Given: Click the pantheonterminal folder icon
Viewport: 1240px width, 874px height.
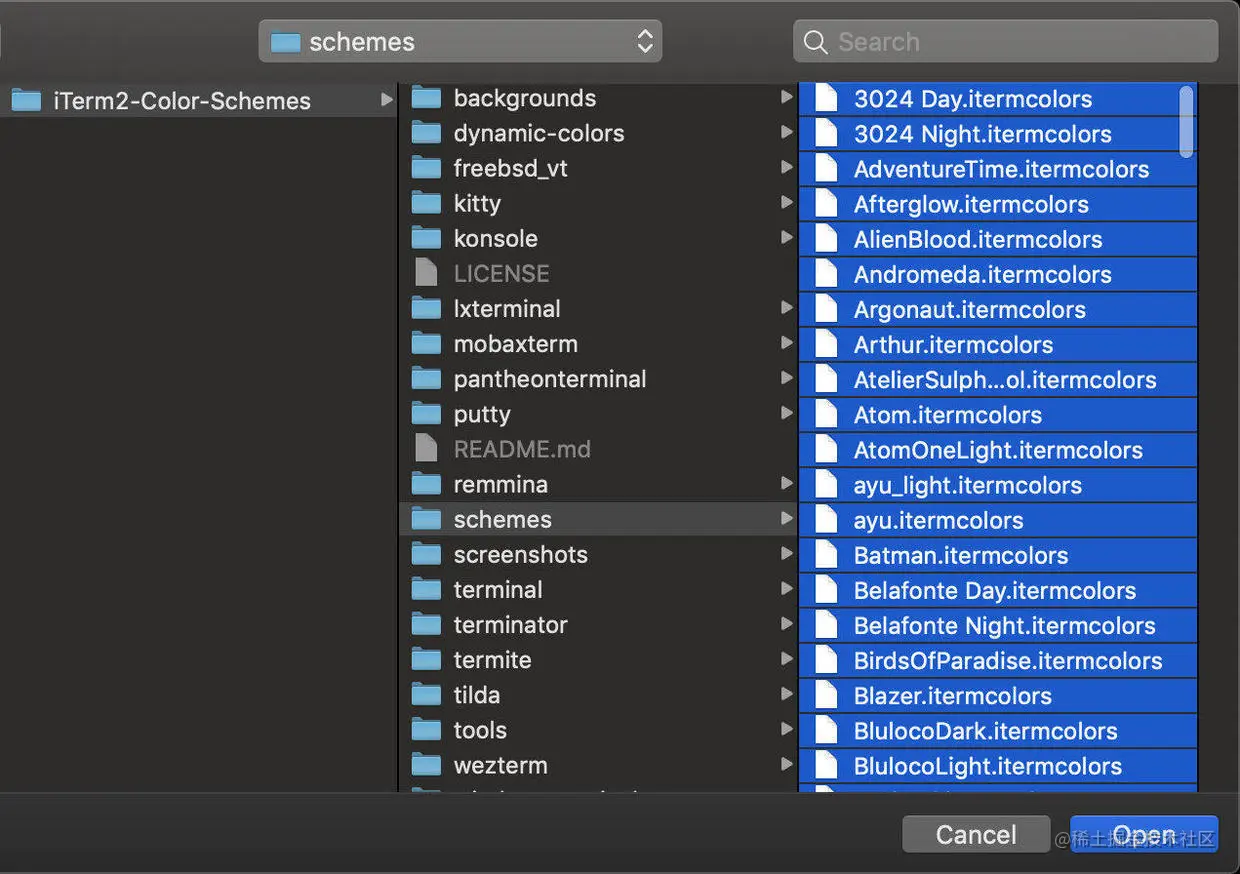Looking at the screenshot, I should click(427, 379).
